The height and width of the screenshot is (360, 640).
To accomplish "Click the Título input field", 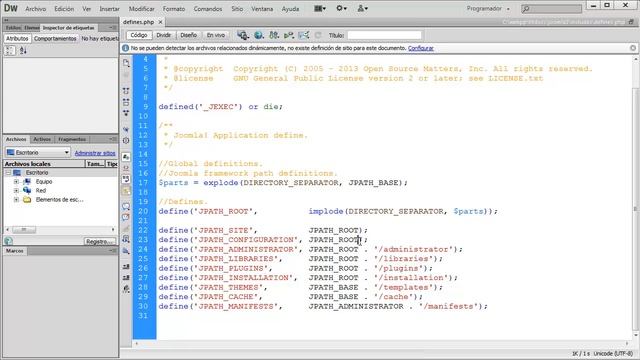I will pyautogui.click(x=384, y=36).
